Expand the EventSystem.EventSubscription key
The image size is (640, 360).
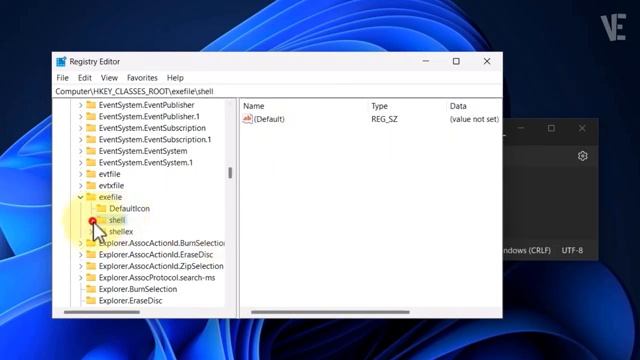point(80,128)
